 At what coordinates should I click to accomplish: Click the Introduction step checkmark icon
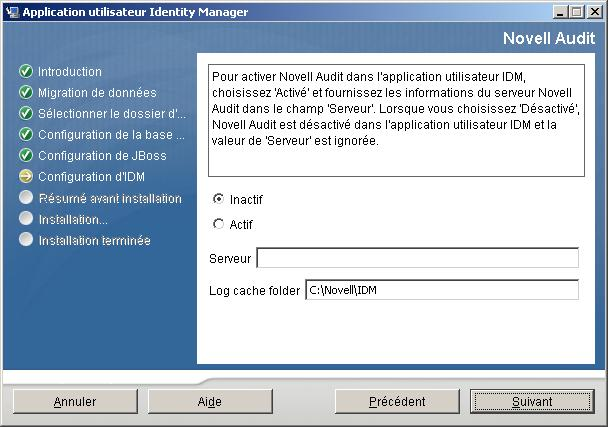(26, 71)
